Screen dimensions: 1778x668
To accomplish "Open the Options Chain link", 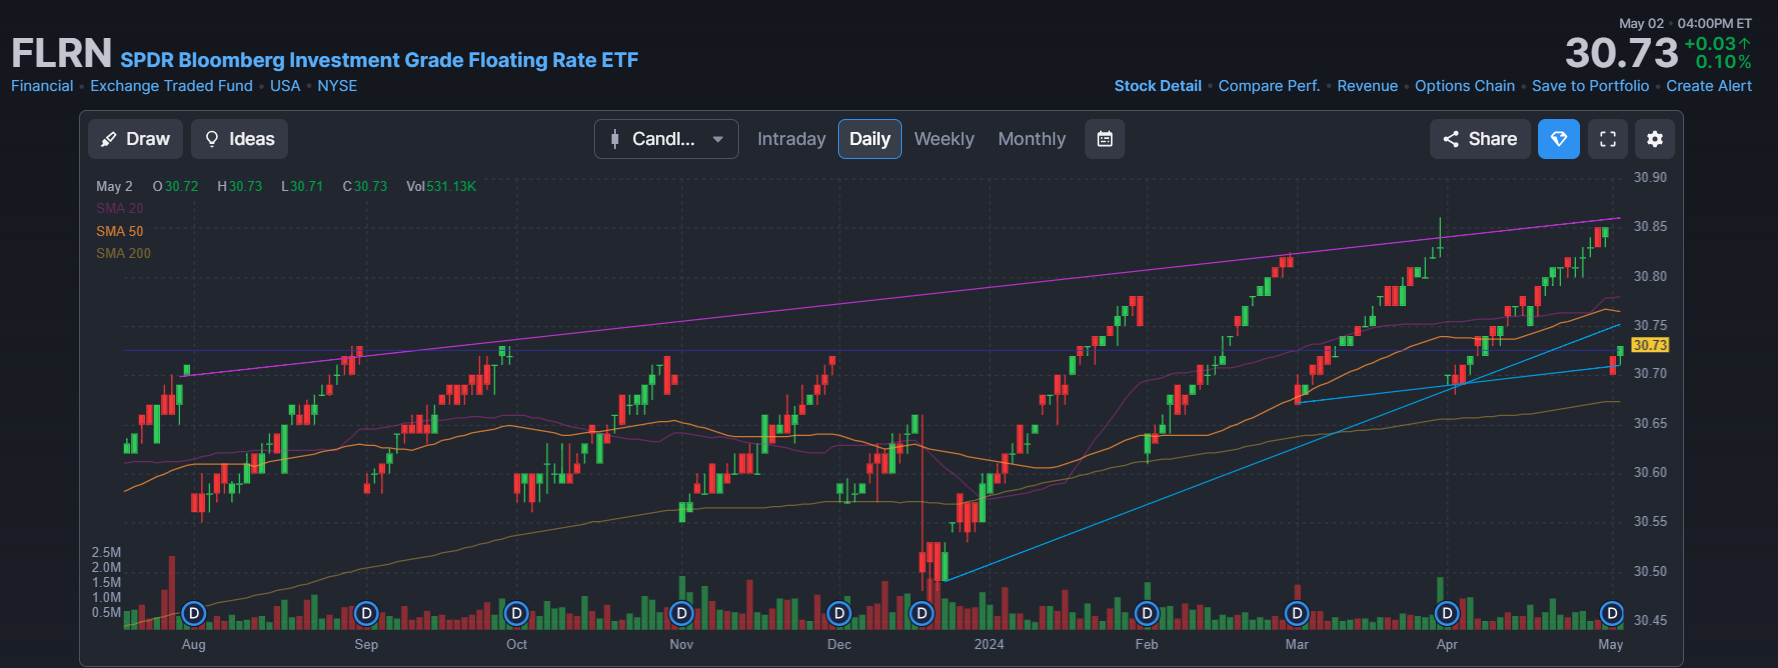I will point(1465,86).
